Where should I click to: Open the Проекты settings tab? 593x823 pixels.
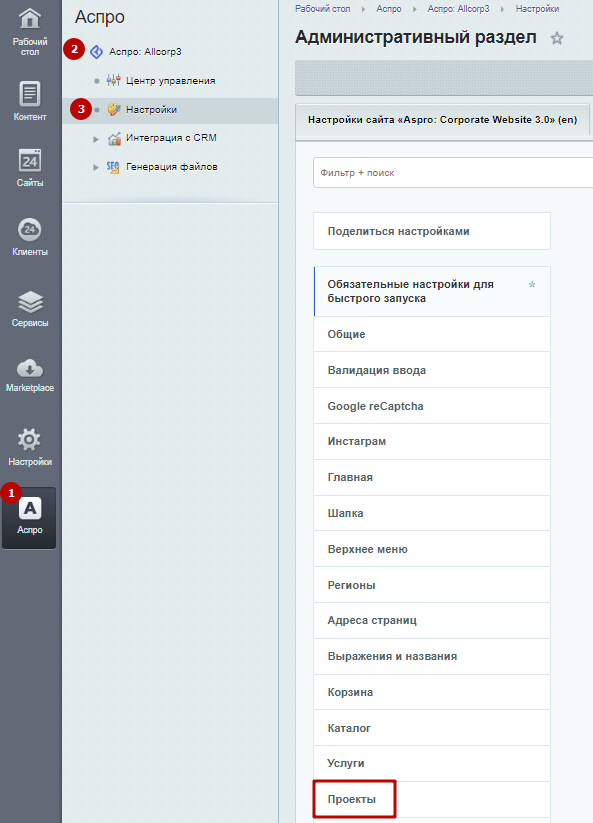(x=432, y=799)
